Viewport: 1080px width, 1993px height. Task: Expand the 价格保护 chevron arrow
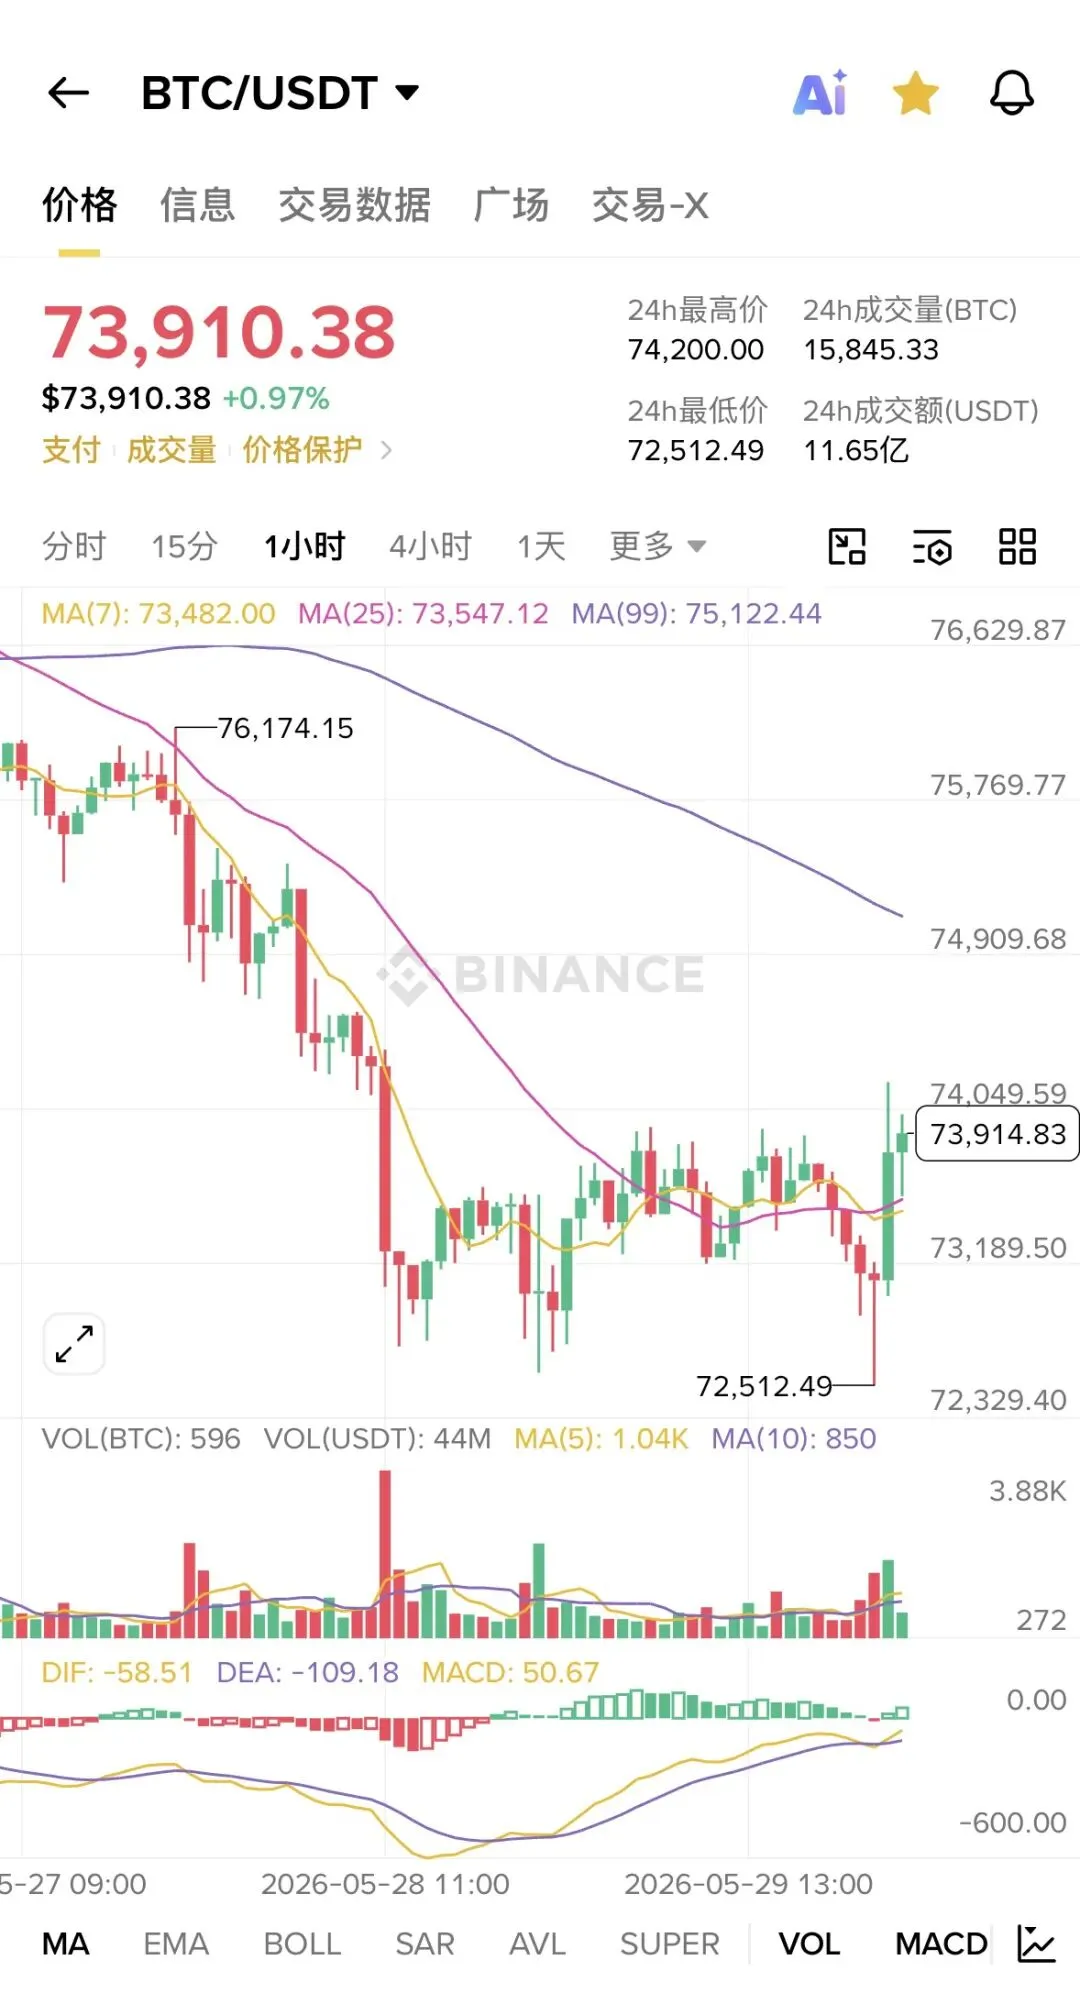pyautogui.click(x=386, y=450)
